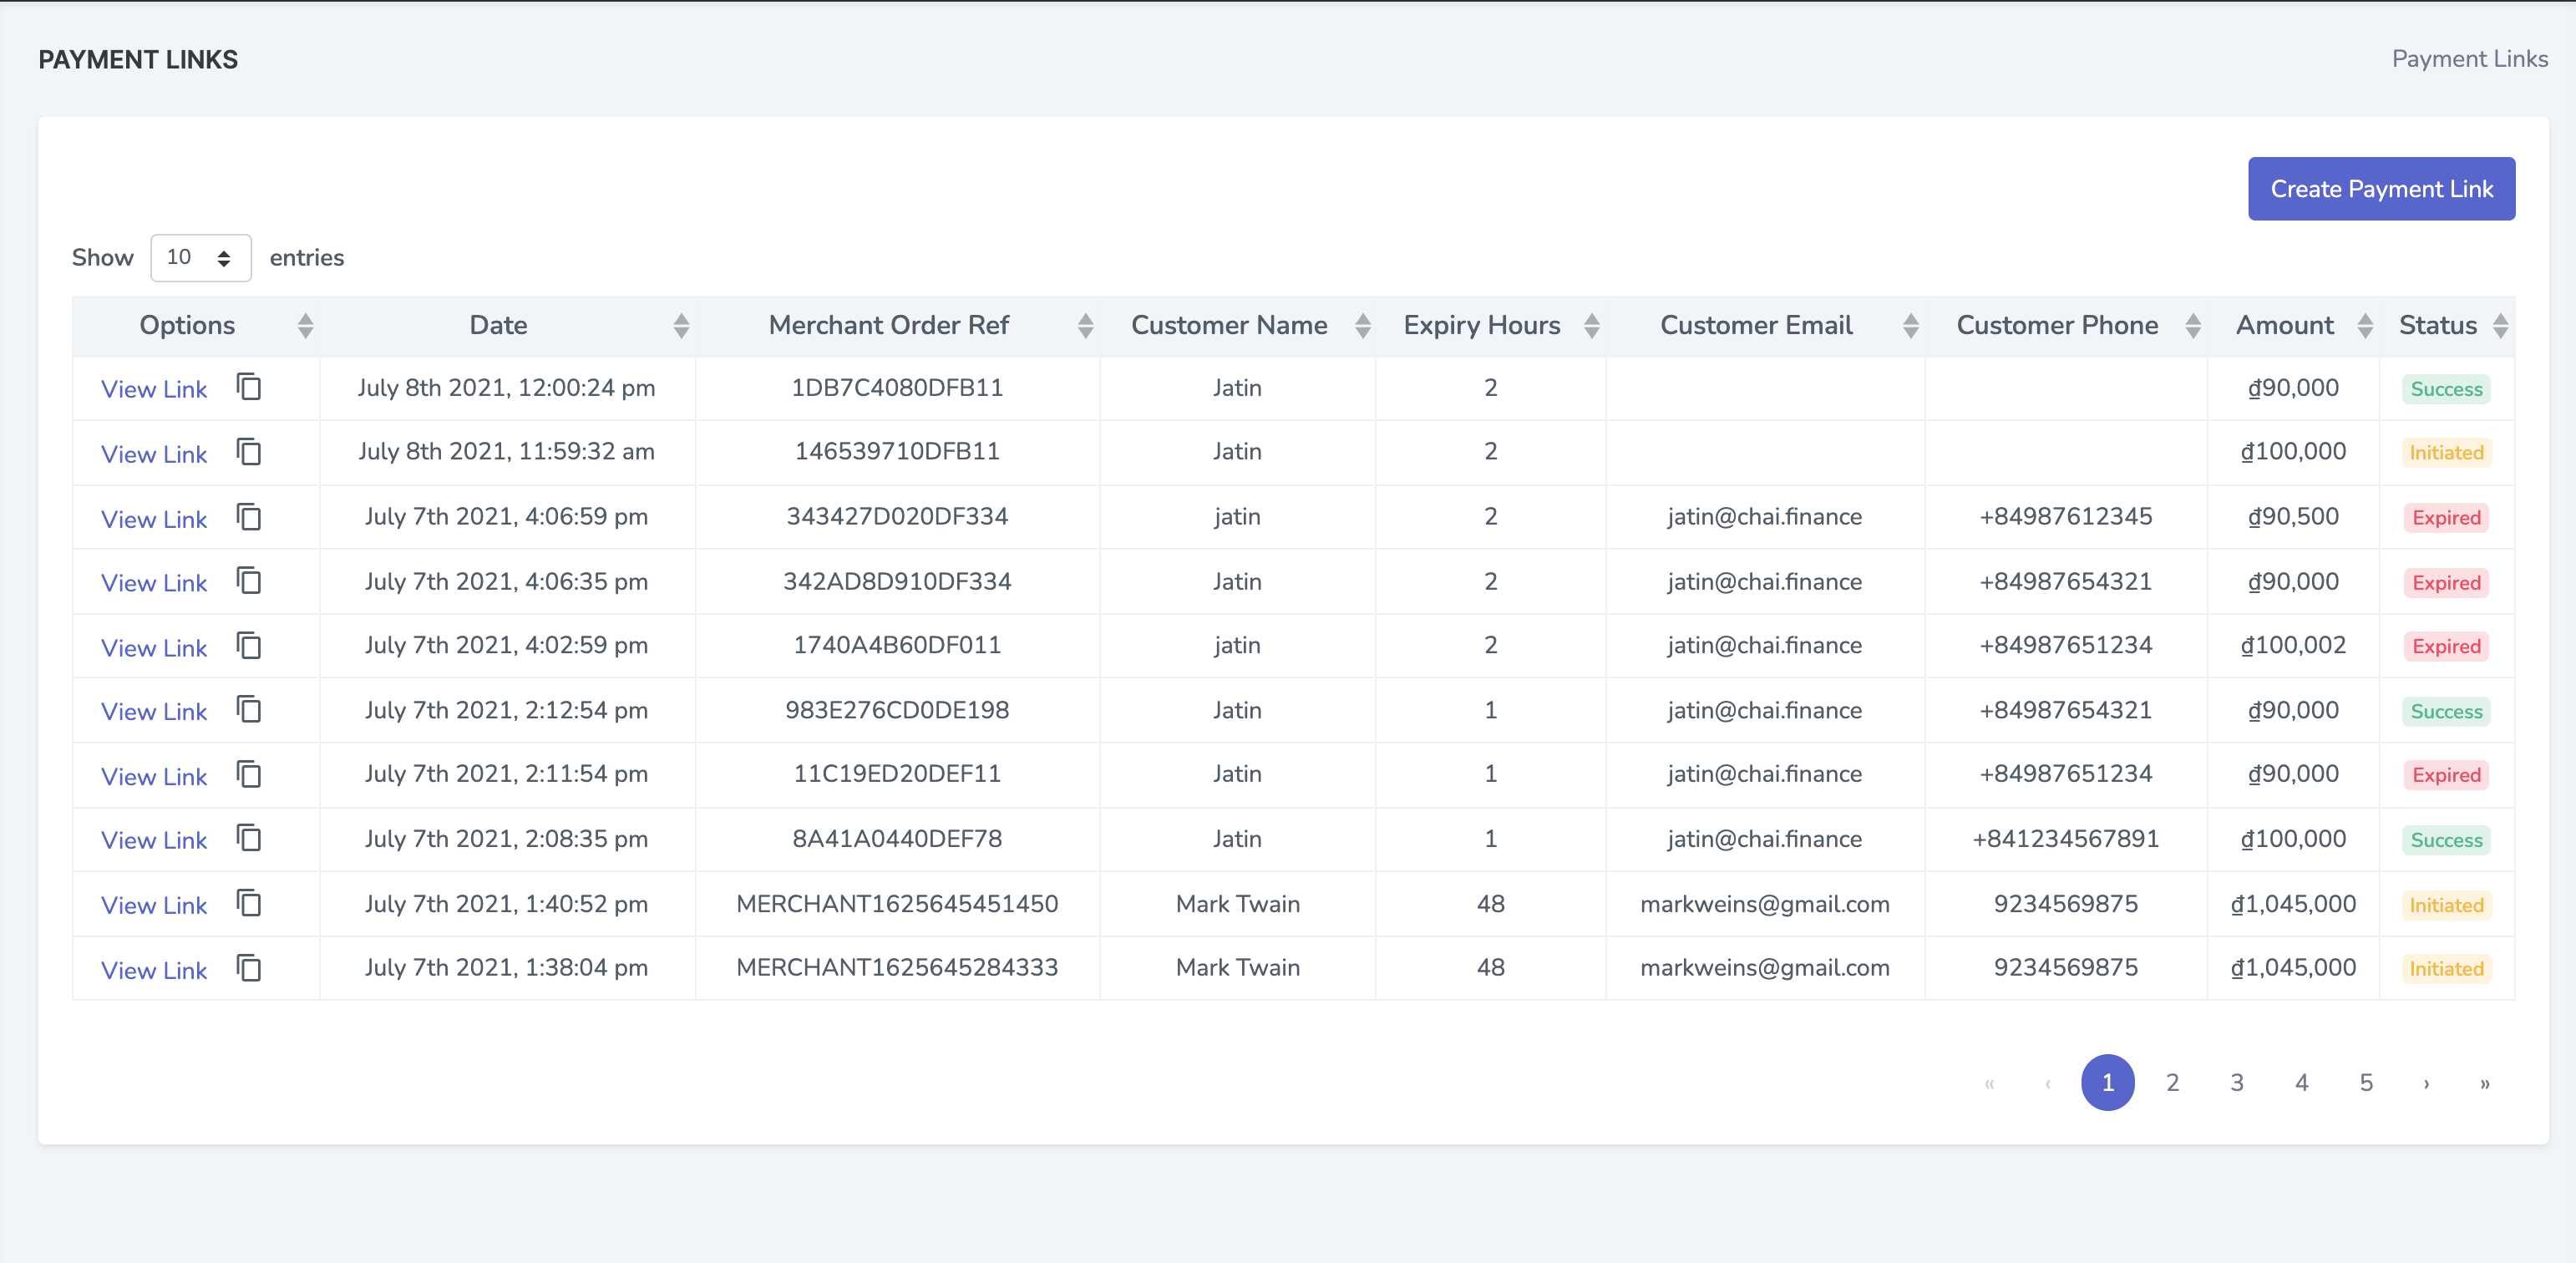Screen dimensions: 2576x1263
Task: Go to pagination page 2
Action: [2173, 1083]
